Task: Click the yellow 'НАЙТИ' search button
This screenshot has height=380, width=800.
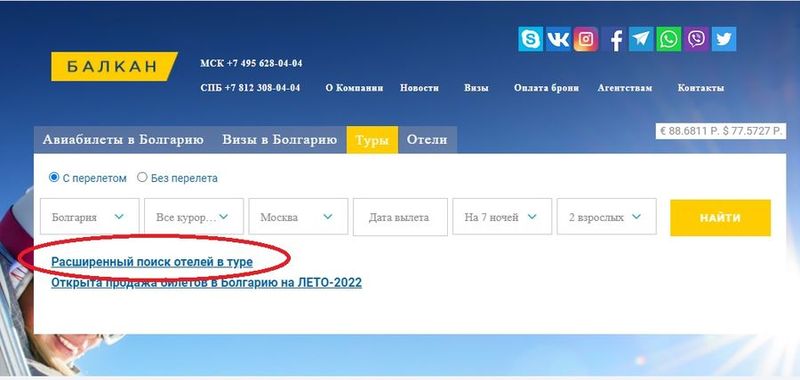Action: tap(720, 218)
